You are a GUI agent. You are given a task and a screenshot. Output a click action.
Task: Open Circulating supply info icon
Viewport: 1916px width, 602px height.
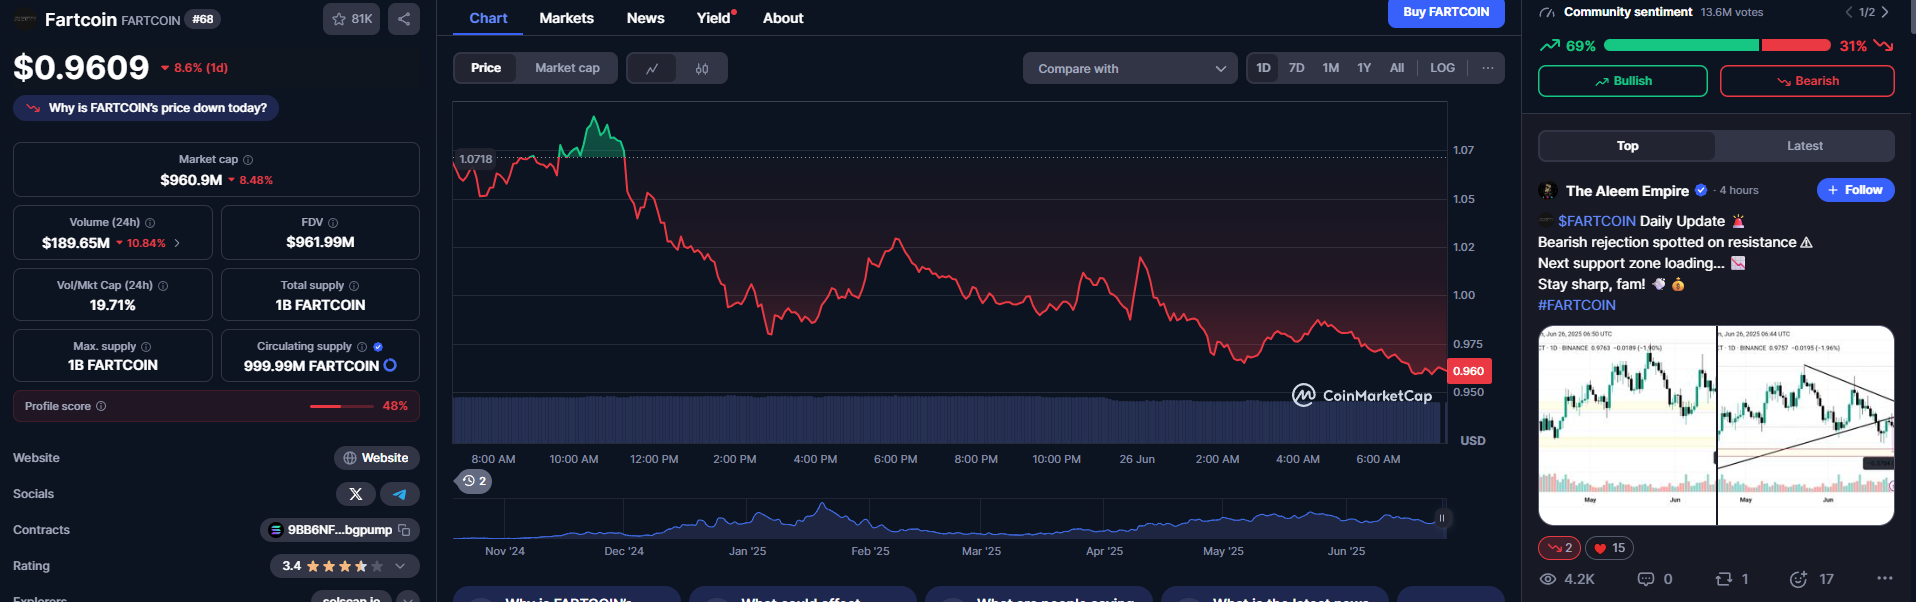362,347
